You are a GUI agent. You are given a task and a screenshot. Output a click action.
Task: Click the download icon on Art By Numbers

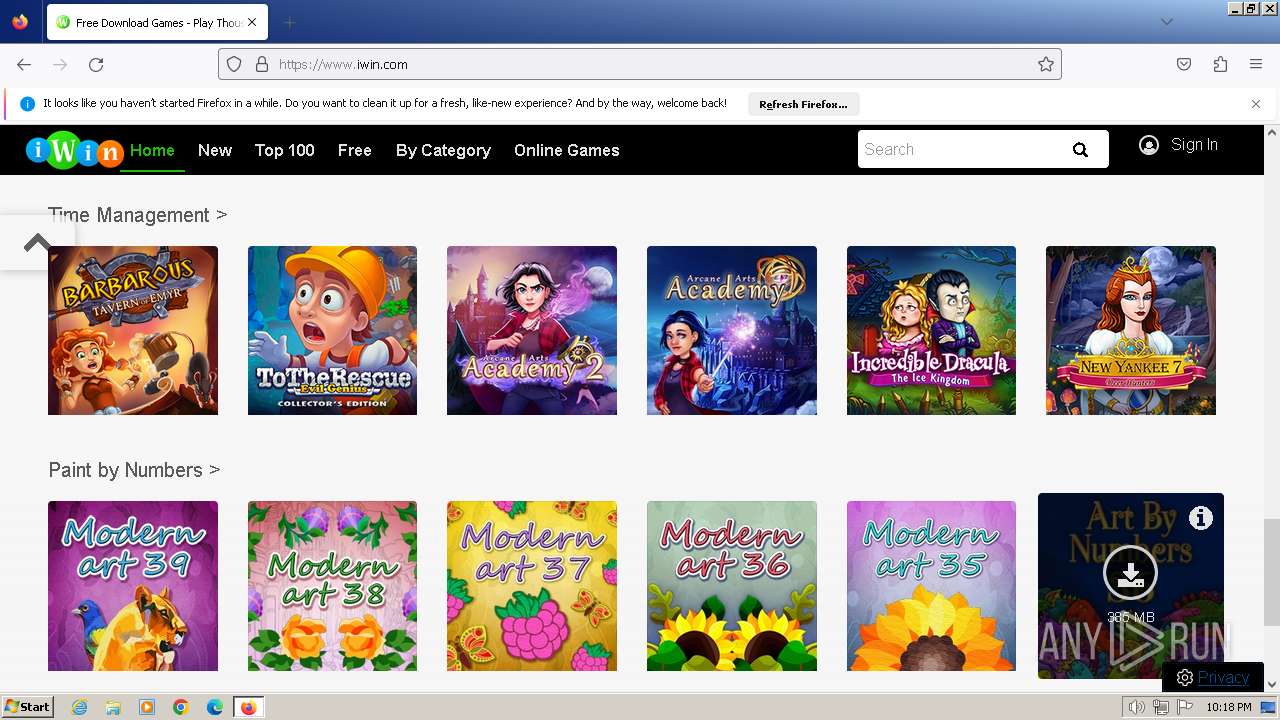tap(1130, 573)
